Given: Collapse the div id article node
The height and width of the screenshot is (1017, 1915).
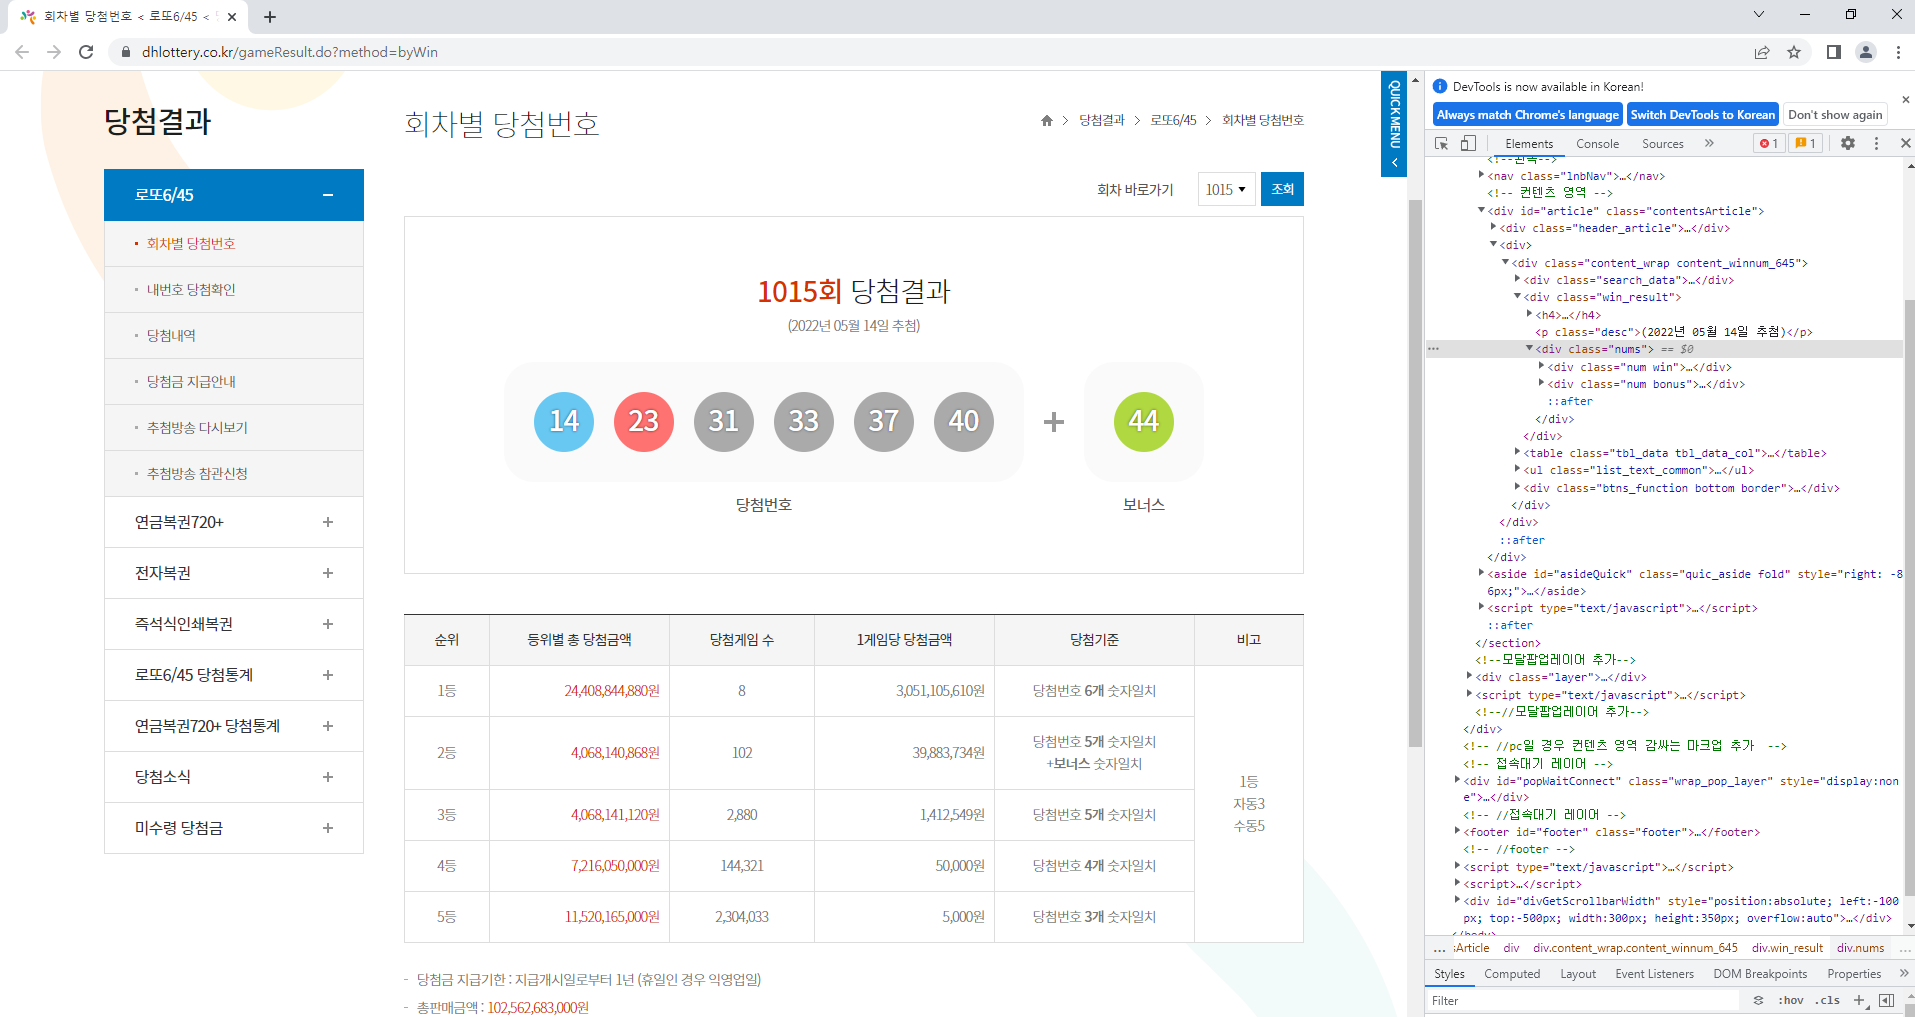Looking at the screenshot, I should tap(1481, 210).
